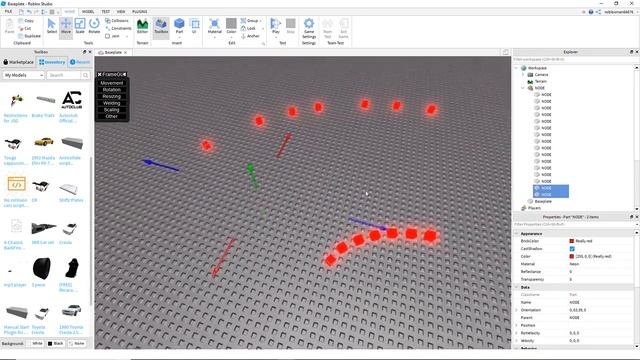Toggle the Anchor button
This screenshot has height=360, width=640.
point(250,36)
